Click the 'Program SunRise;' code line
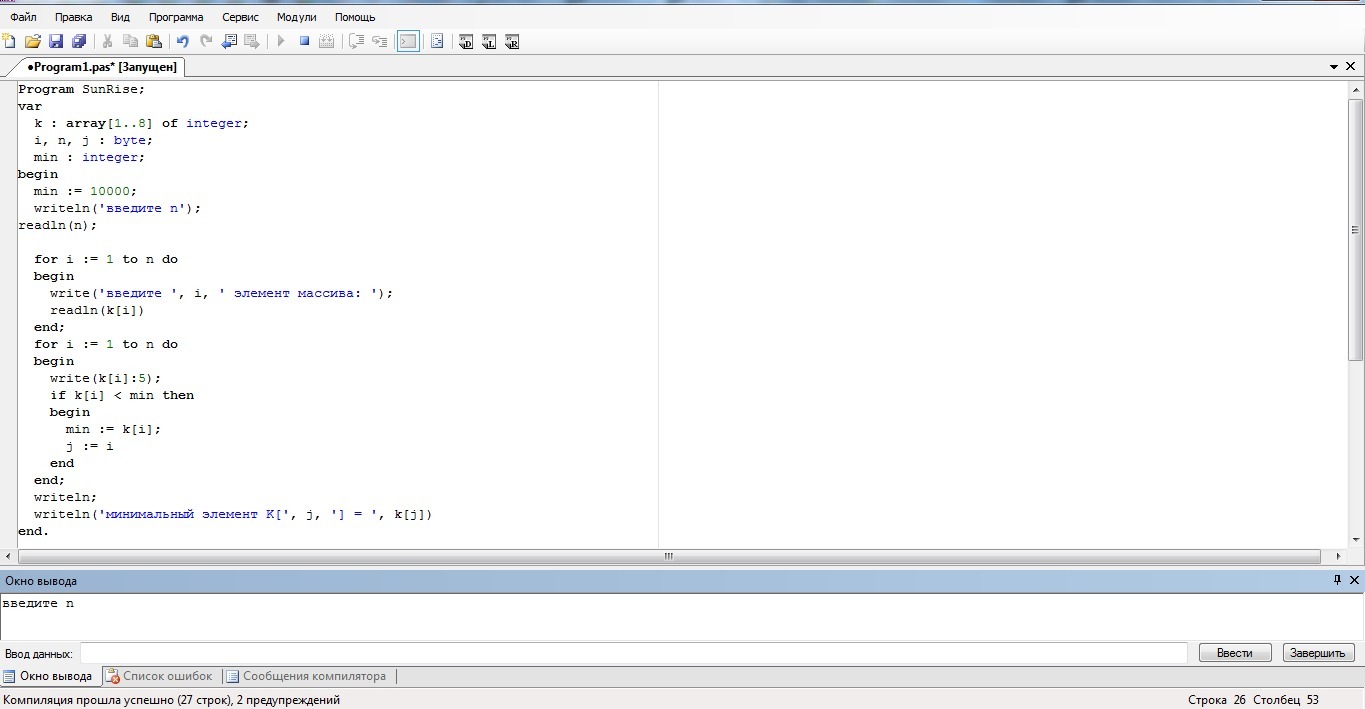Viewport: 1365px width, 709px height. click(82, 89)
